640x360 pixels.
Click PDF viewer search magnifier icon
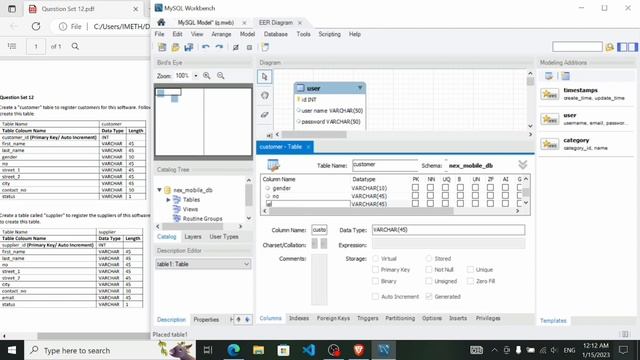point(75,46)
